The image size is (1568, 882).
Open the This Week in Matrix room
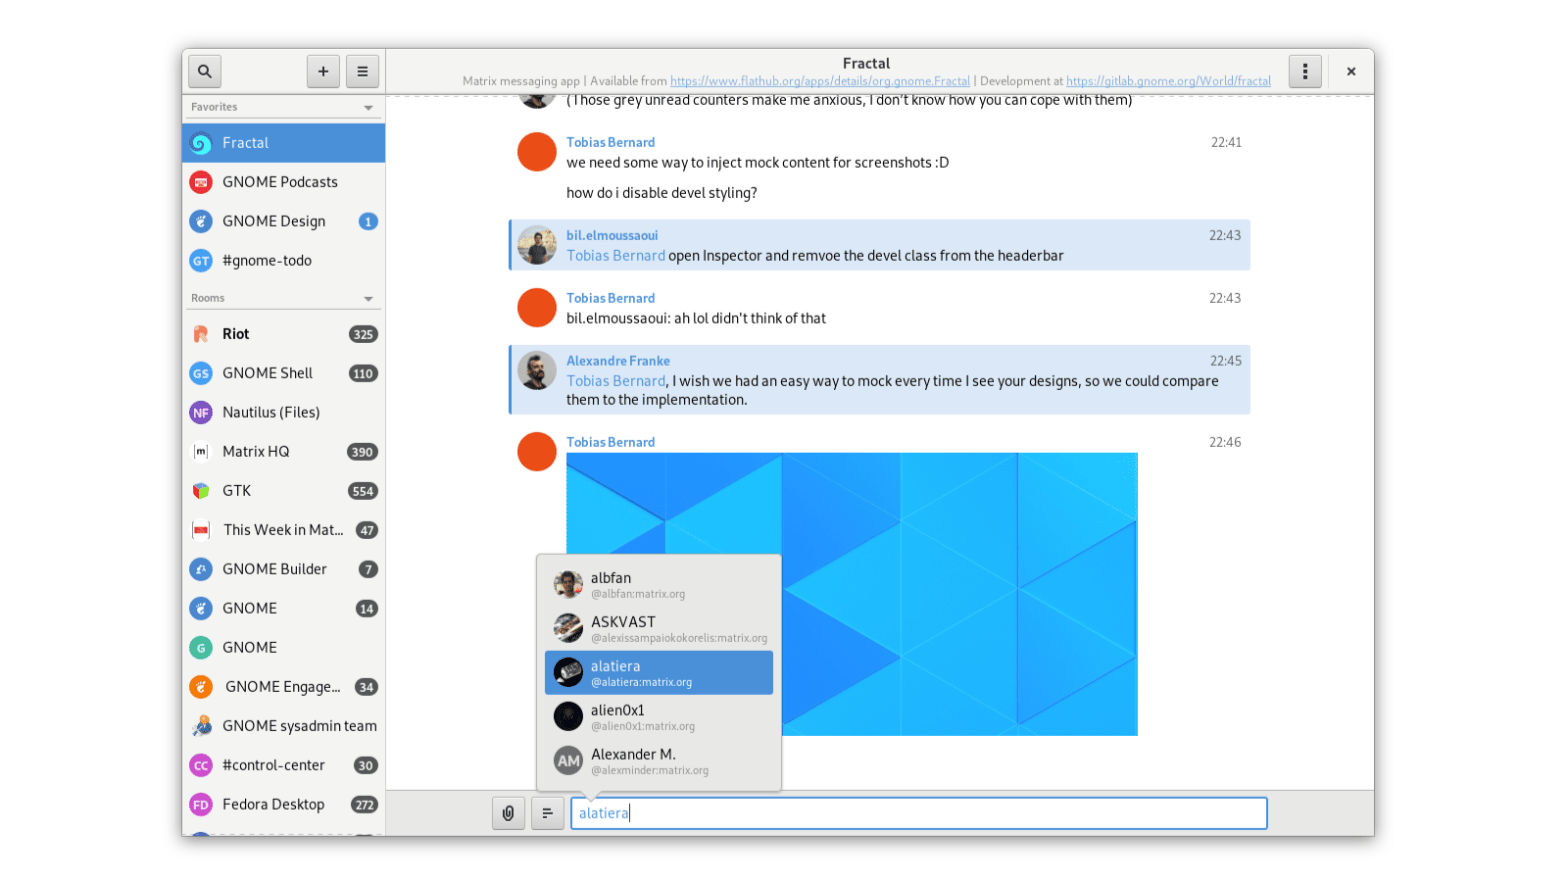tap(284, 530)
